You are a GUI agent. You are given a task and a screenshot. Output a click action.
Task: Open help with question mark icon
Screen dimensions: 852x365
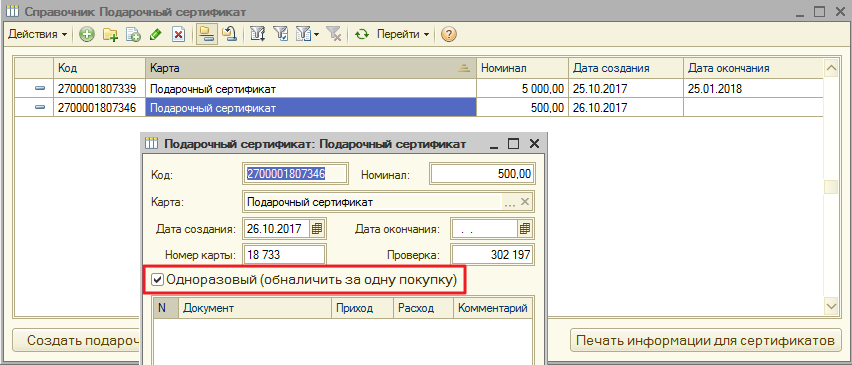(448, 35)
